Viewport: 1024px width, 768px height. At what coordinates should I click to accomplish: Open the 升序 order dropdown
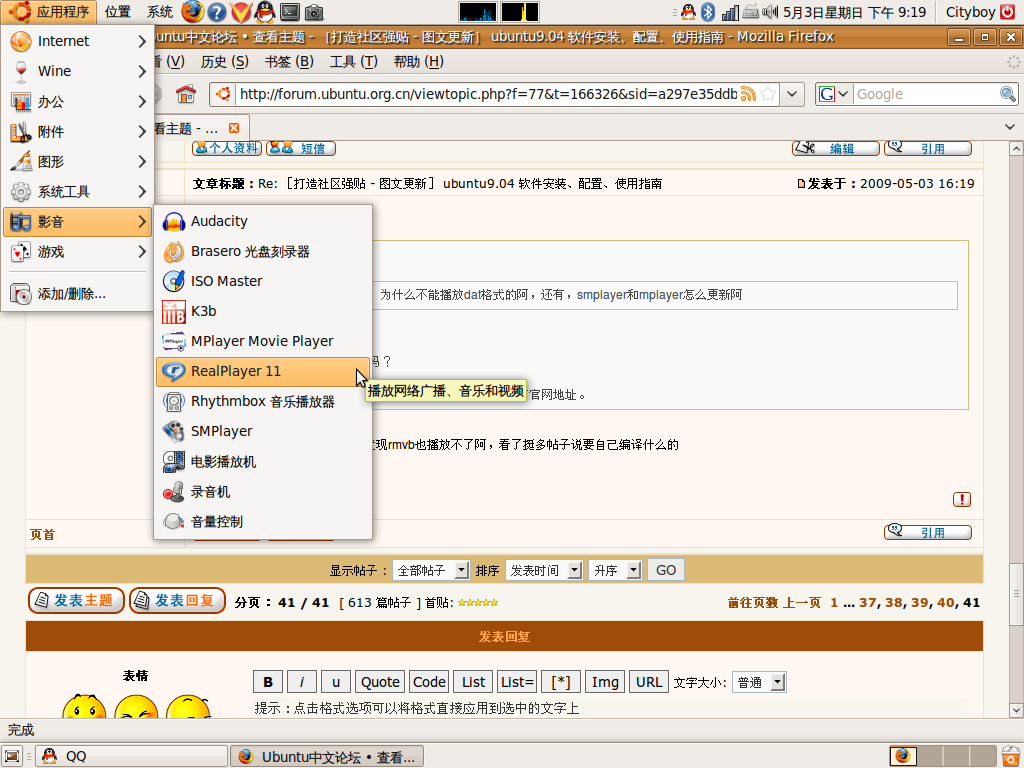[615, 570]
